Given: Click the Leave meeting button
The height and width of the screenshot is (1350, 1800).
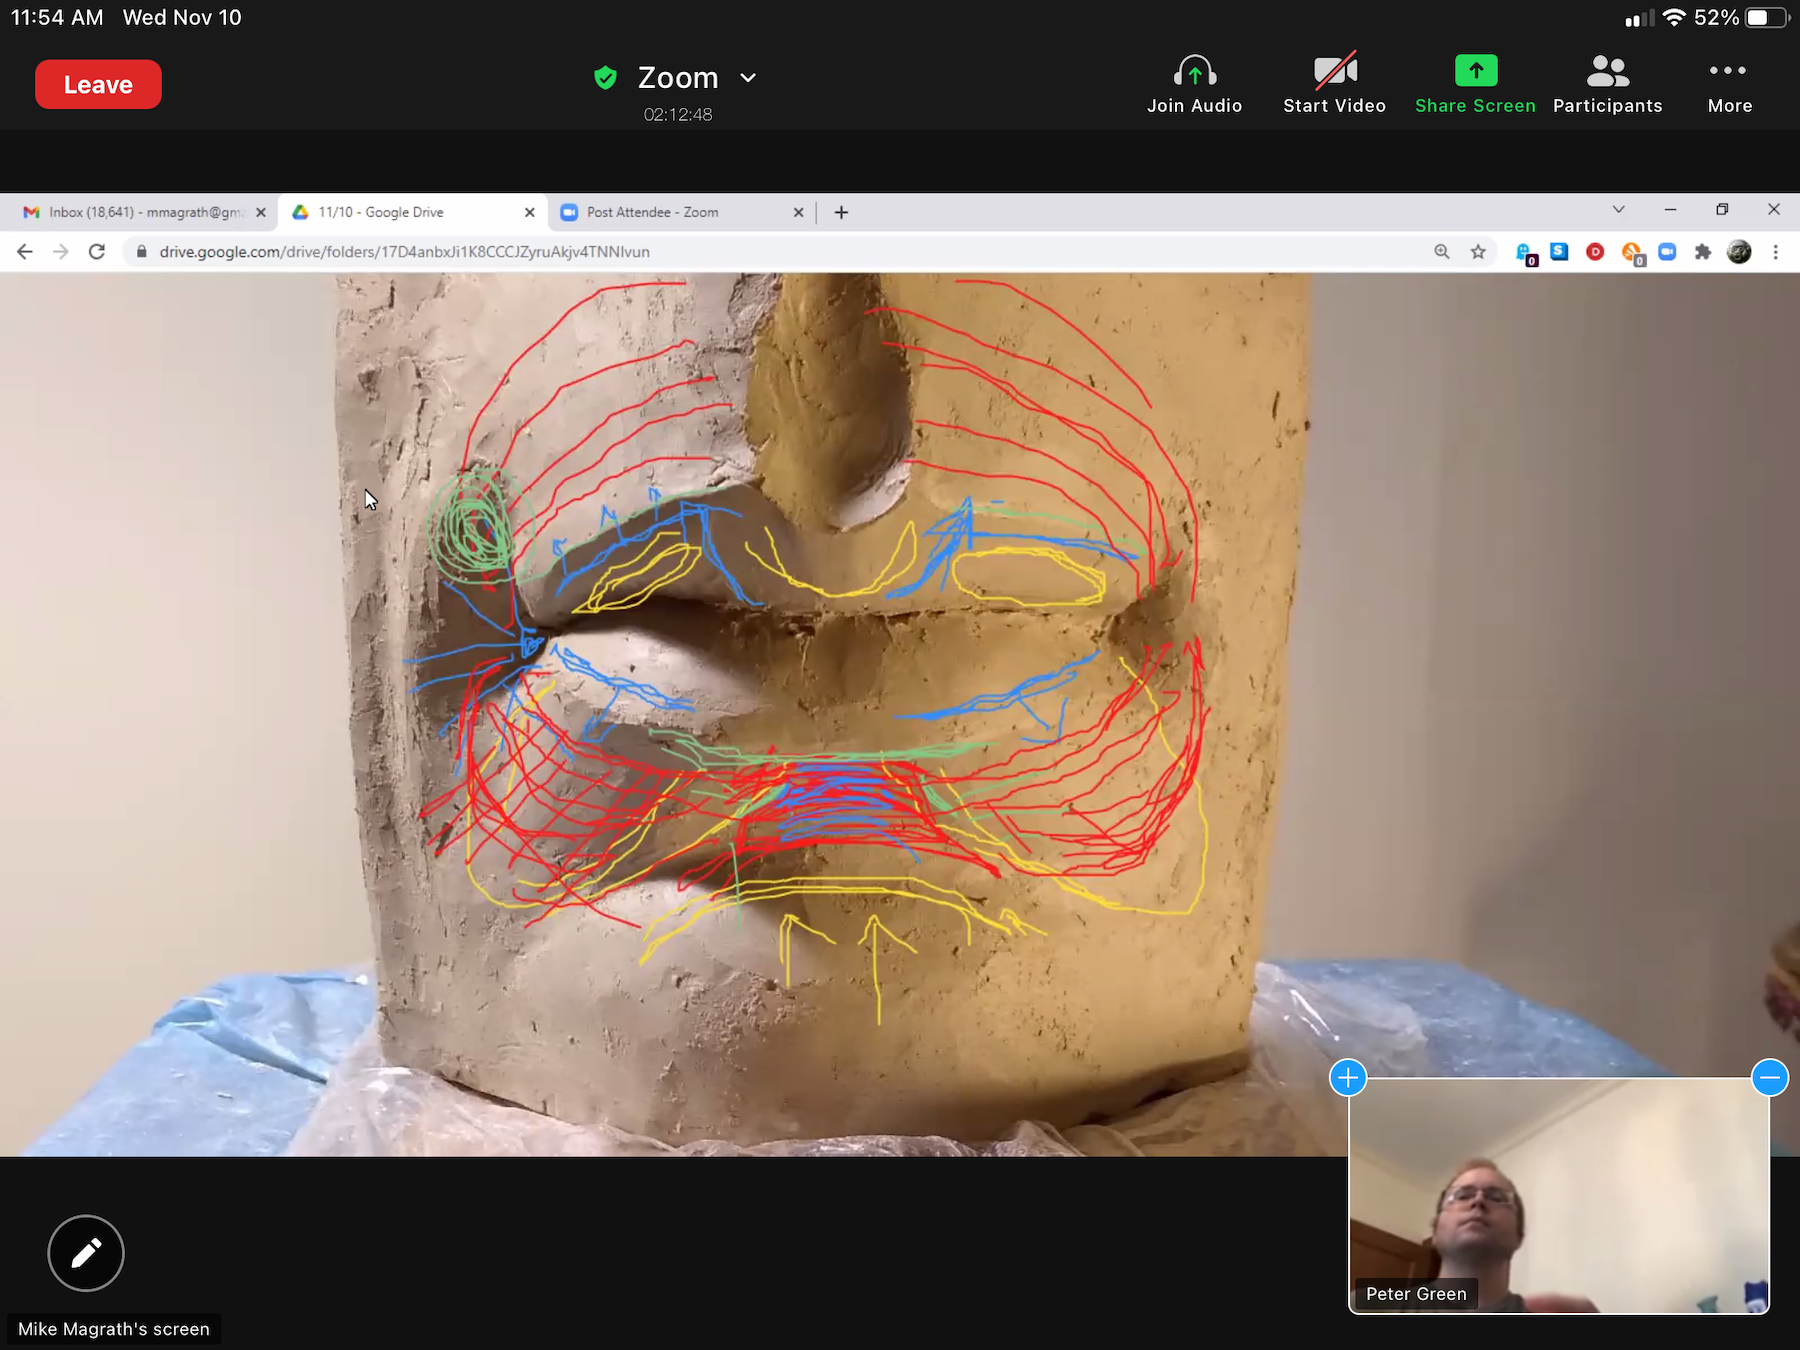Looking at the screenshot, I should 97,84.
